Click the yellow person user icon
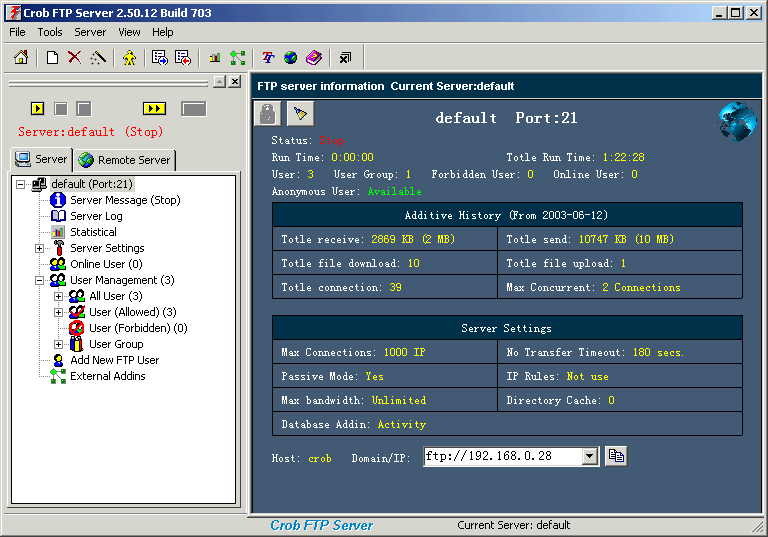This screenshot has width=768, height=537. 129,57
